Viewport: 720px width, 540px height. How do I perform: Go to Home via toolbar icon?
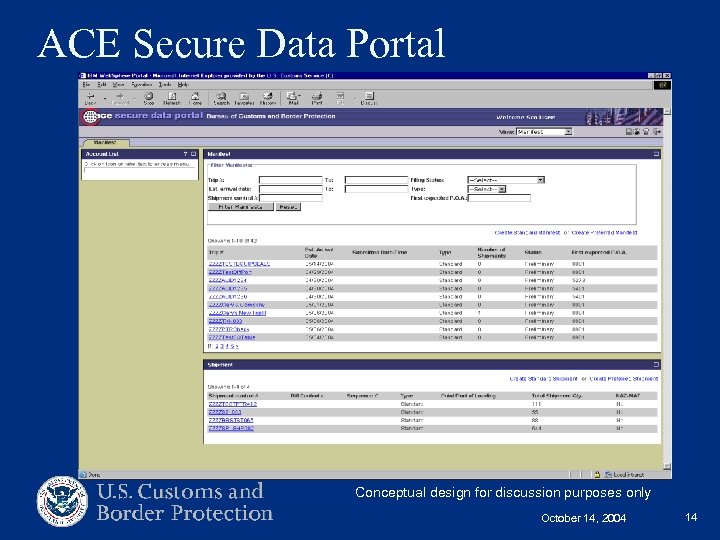pyautogui.click(x=195, y=96)
